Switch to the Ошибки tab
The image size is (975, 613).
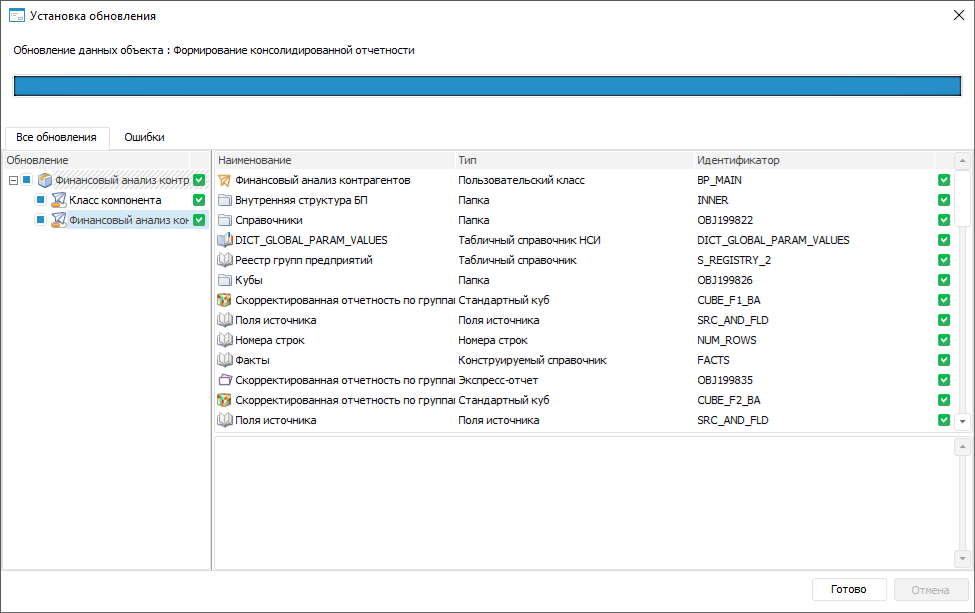[144, 137]
